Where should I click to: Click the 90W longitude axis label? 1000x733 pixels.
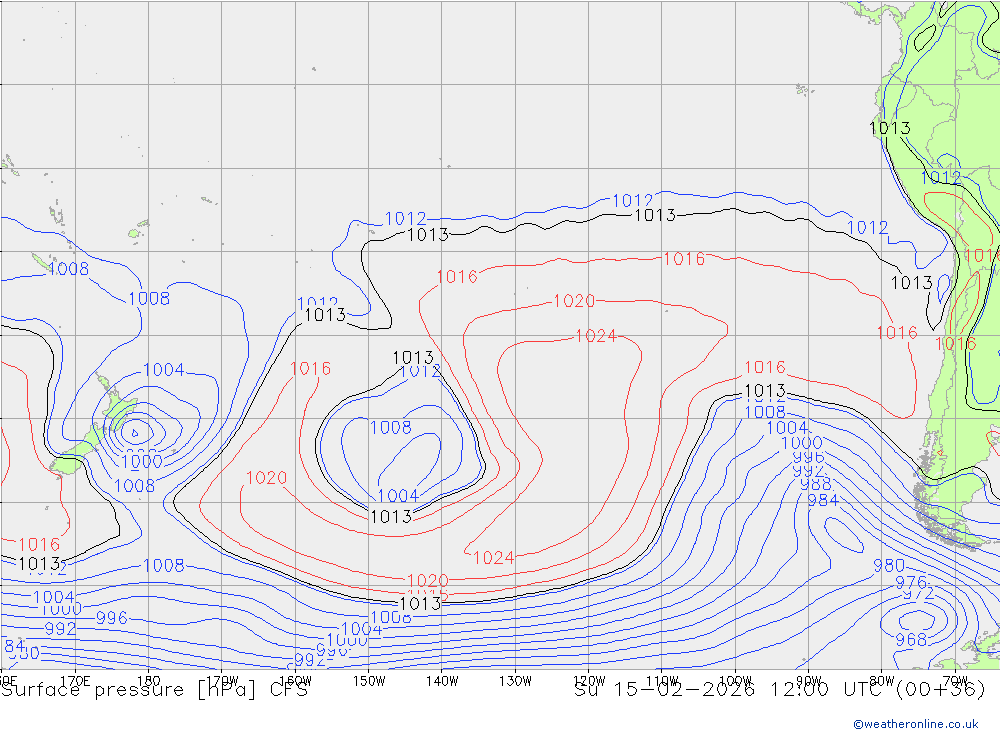coord(809,681)
